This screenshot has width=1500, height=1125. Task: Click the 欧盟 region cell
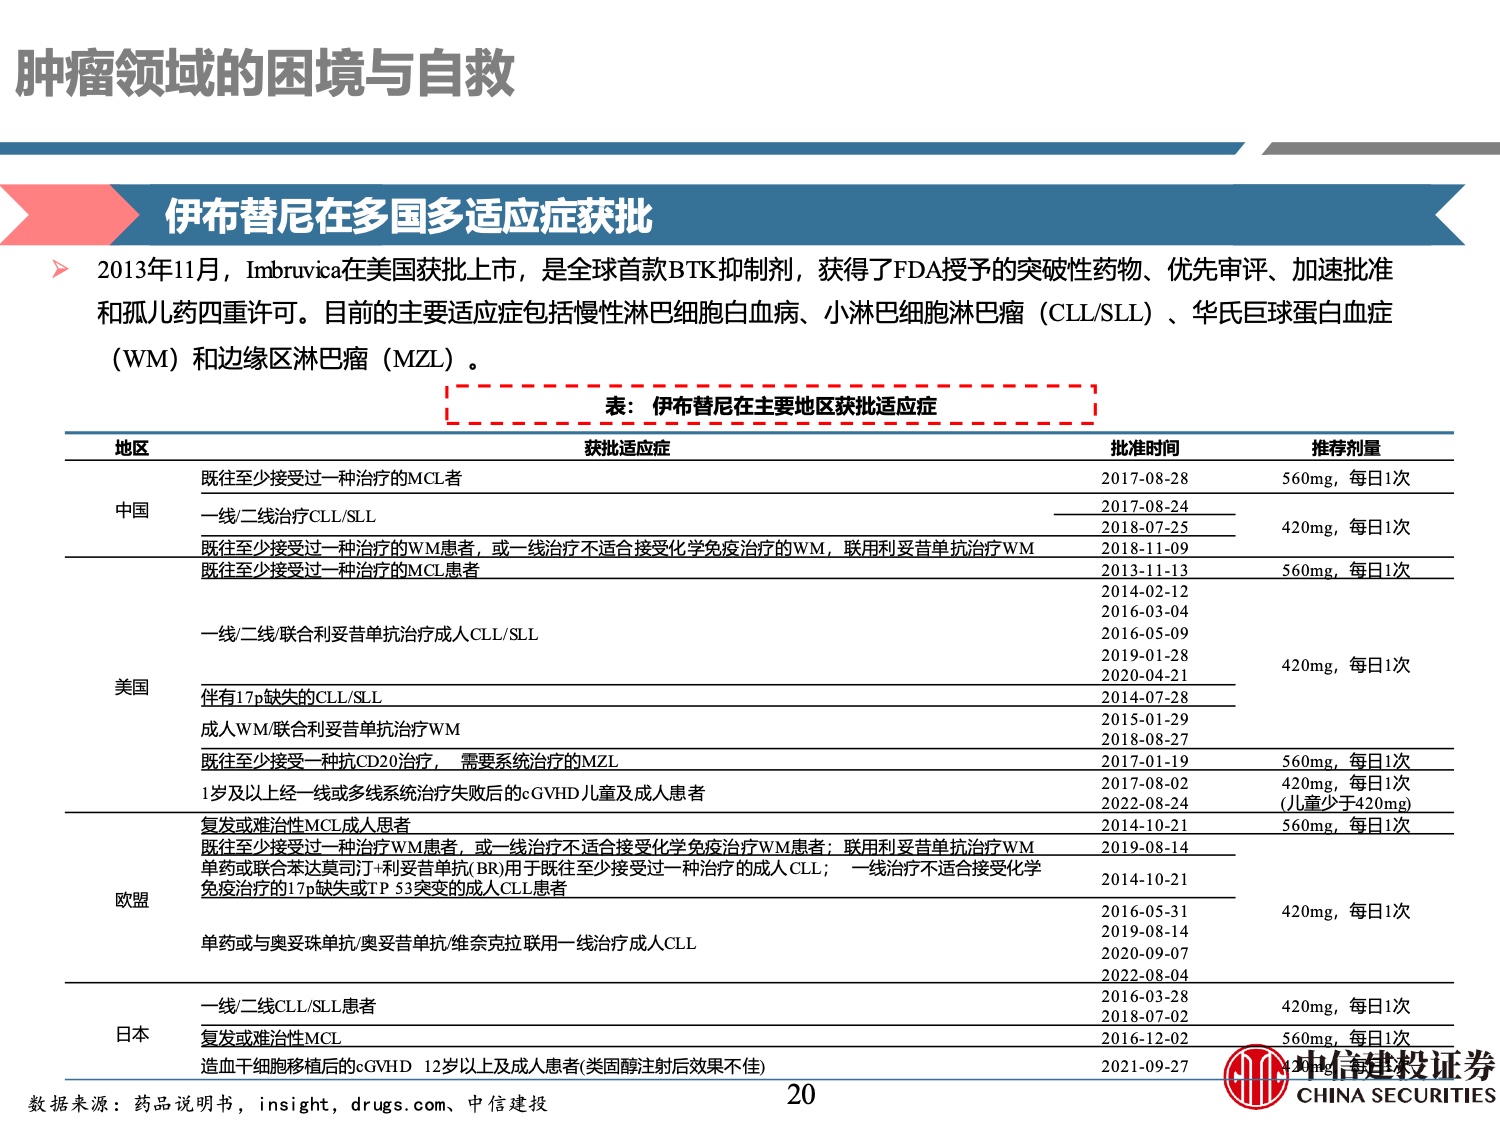point(131,900)
